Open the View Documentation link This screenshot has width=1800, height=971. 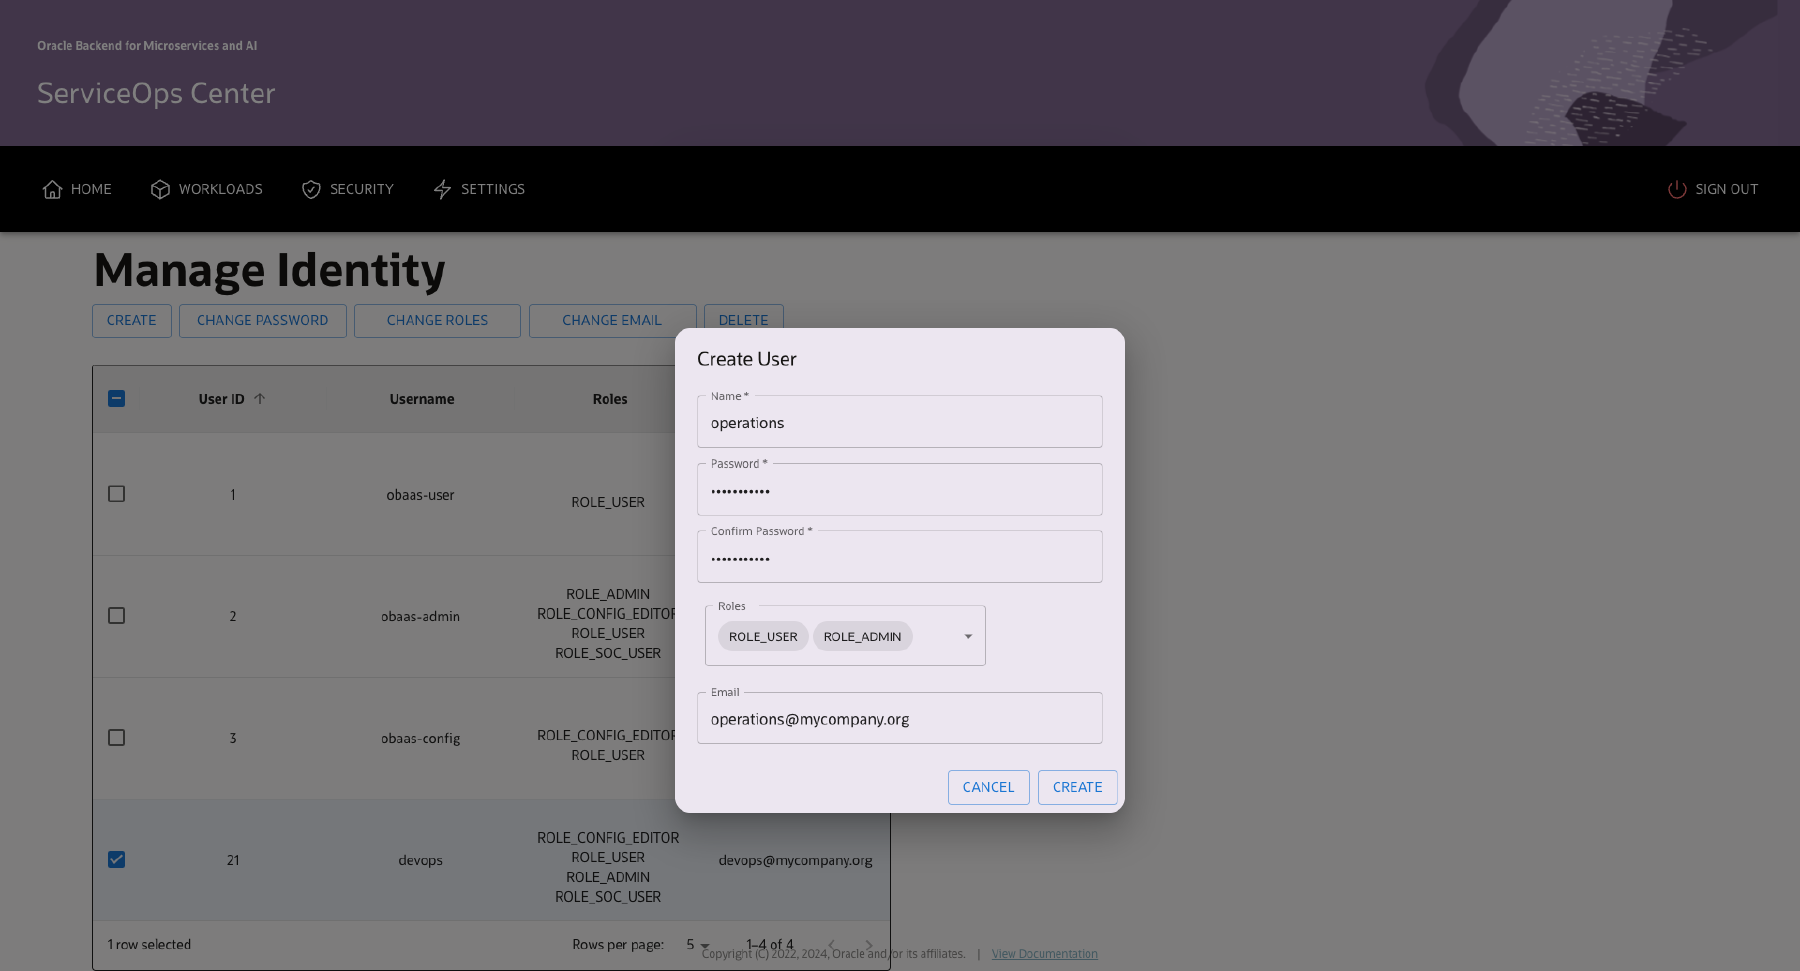tap(1044, 953)
